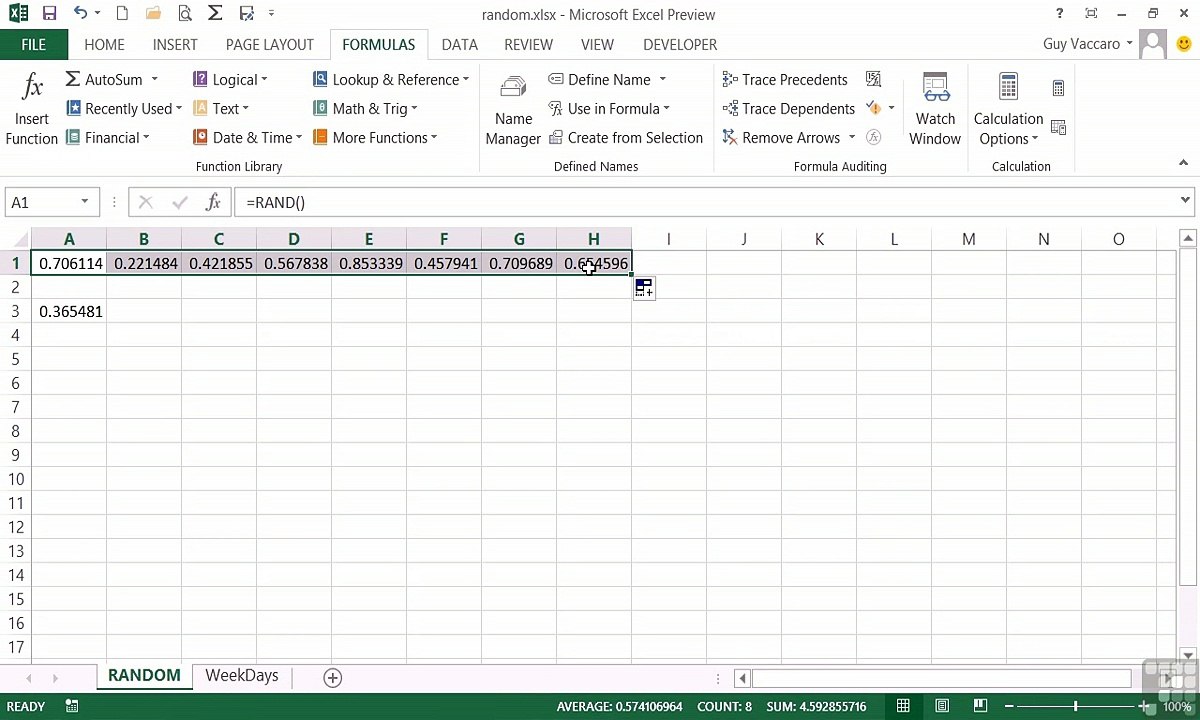Open the Watch Window
1200x720 pixels.
(935, 110)
